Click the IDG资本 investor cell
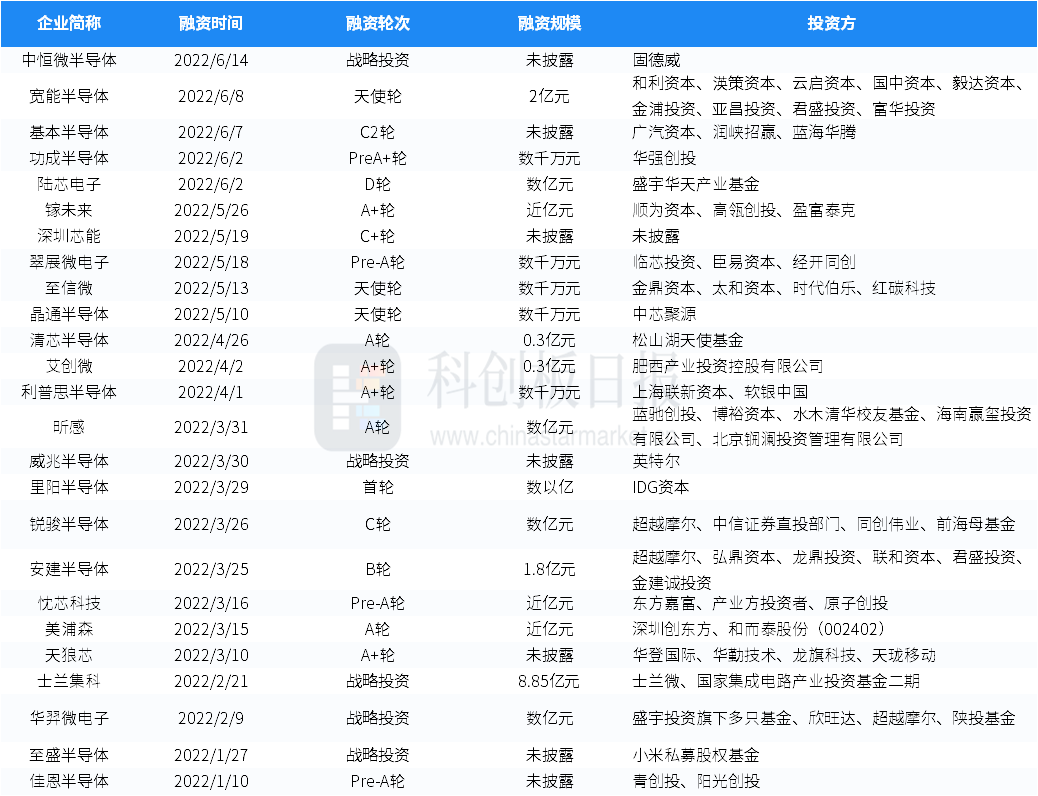This screenshot has height=796, width=1038. (x=660, y=487)
